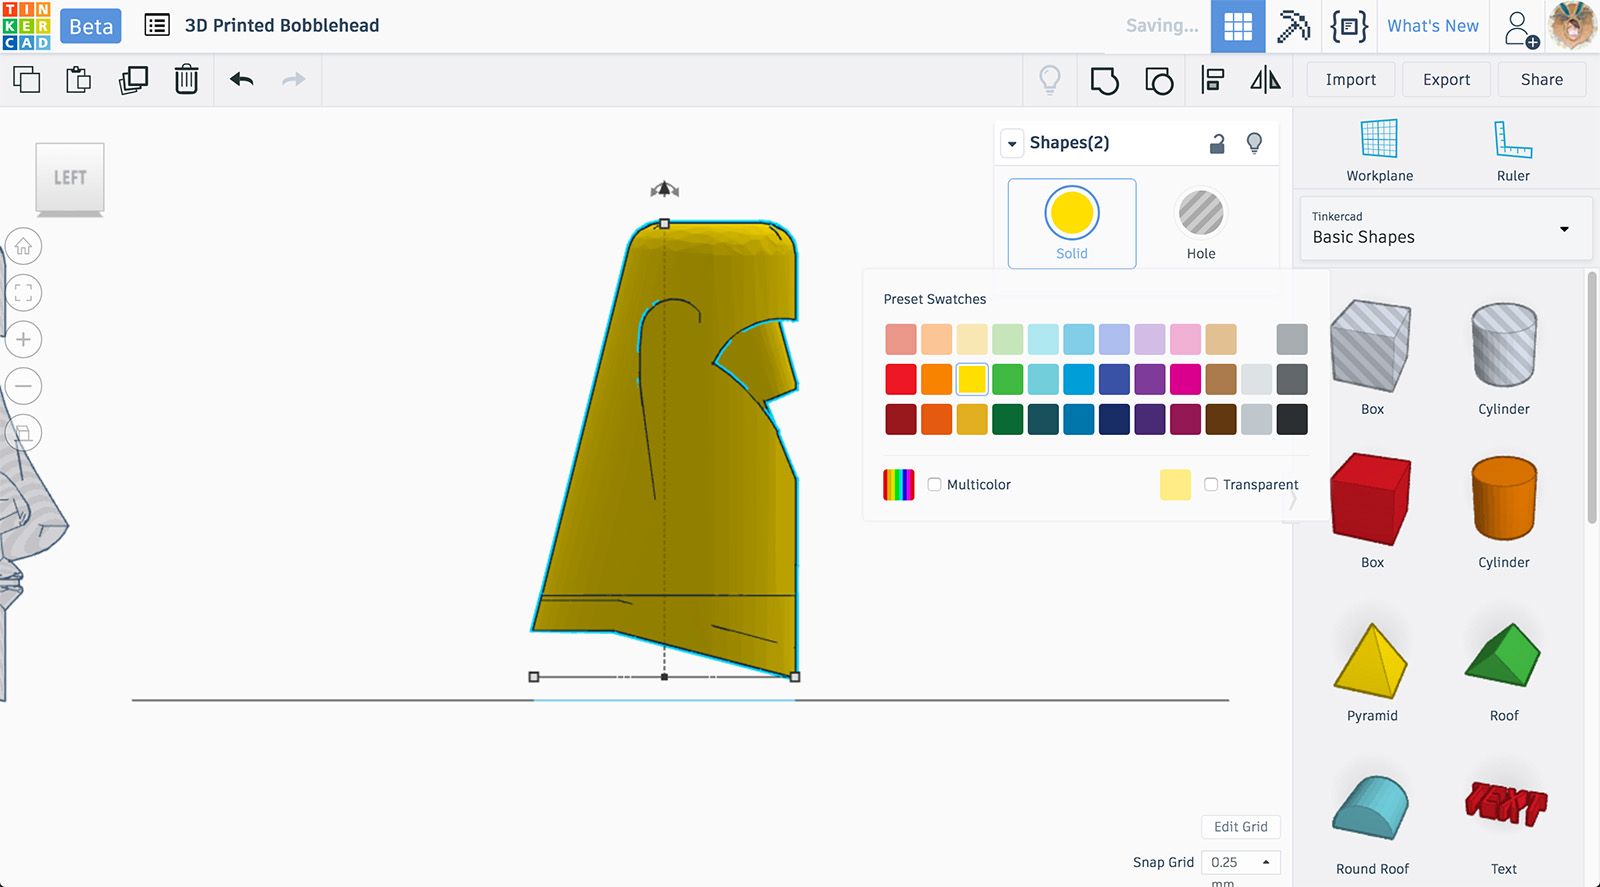Click the pale yellow transparent swatch
This screenshot has height=887, width=1600.
1175,484
